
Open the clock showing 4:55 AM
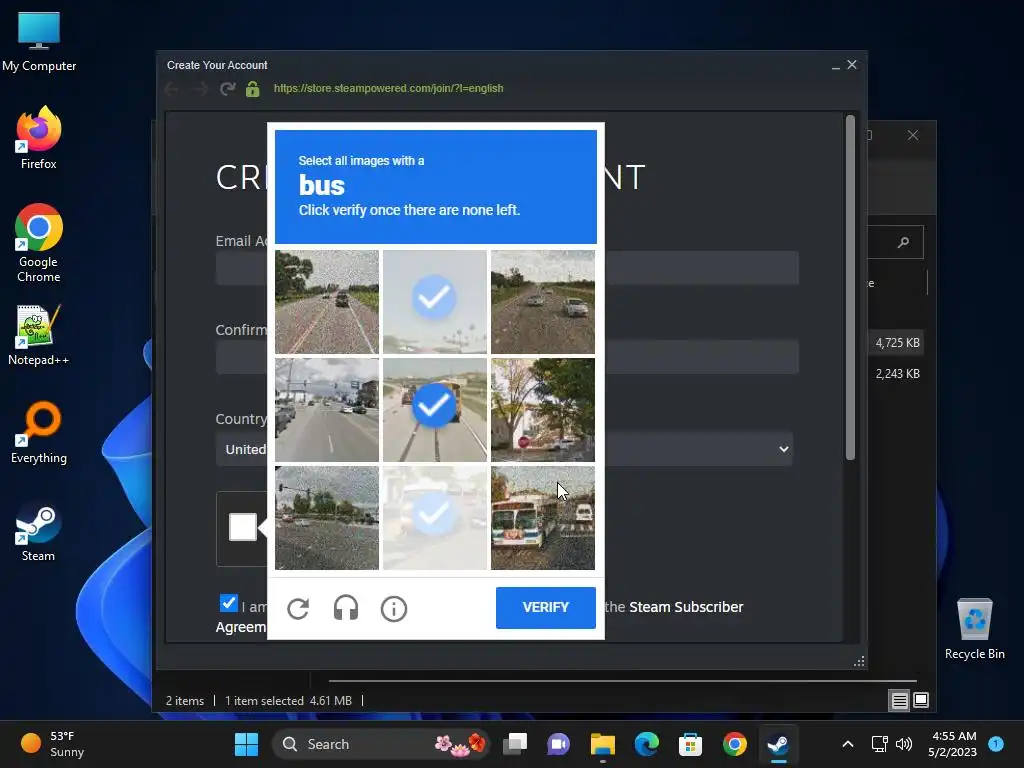point(952,744)
